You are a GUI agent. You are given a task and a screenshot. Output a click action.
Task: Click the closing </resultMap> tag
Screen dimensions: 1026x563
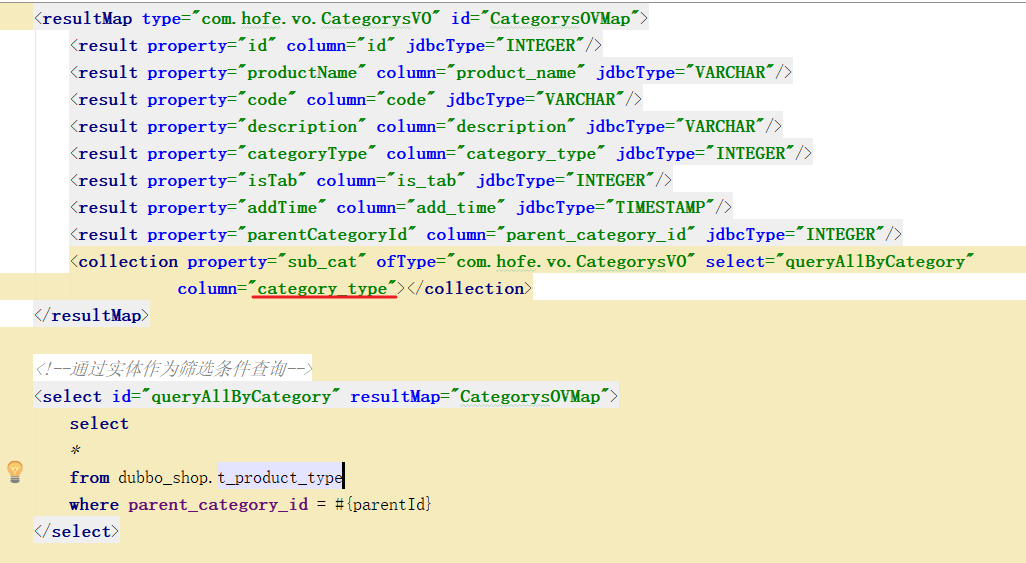[x=92, y=316]
